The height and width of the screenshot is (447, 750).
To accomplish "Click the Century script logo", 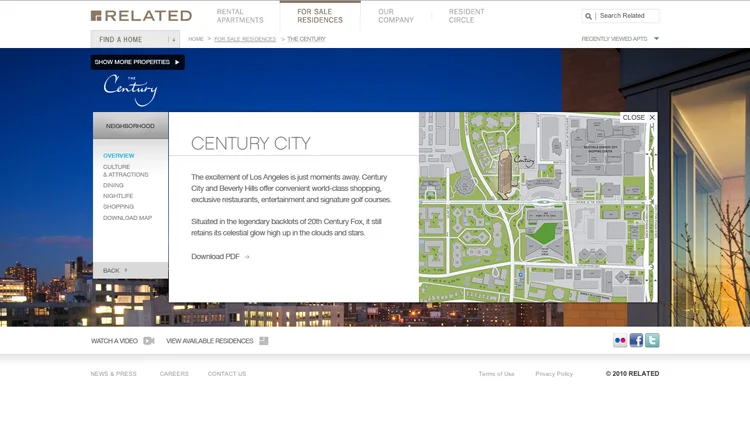I will [130, 89].
